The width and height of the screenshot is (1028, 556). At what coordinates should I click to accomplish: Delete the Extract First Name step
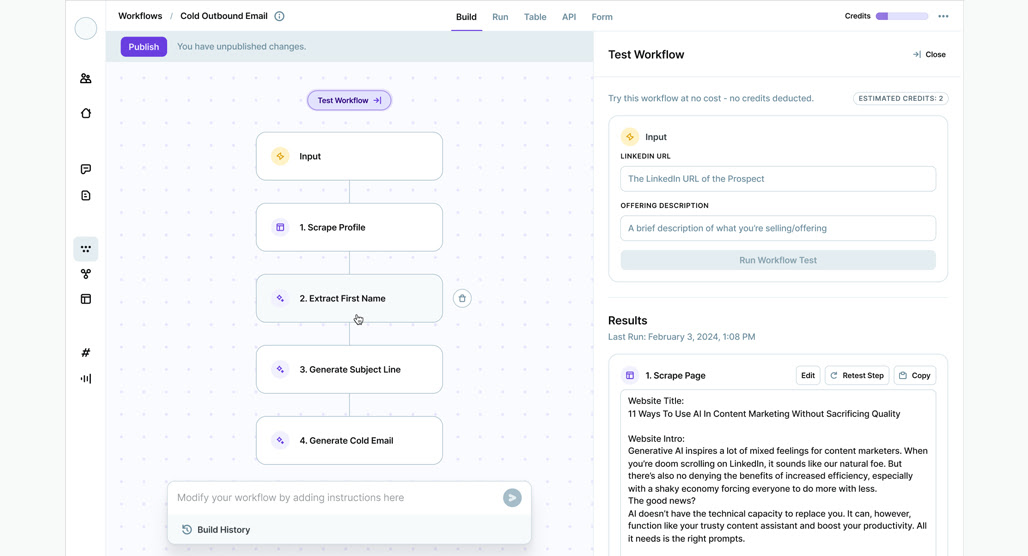point(462,298)
